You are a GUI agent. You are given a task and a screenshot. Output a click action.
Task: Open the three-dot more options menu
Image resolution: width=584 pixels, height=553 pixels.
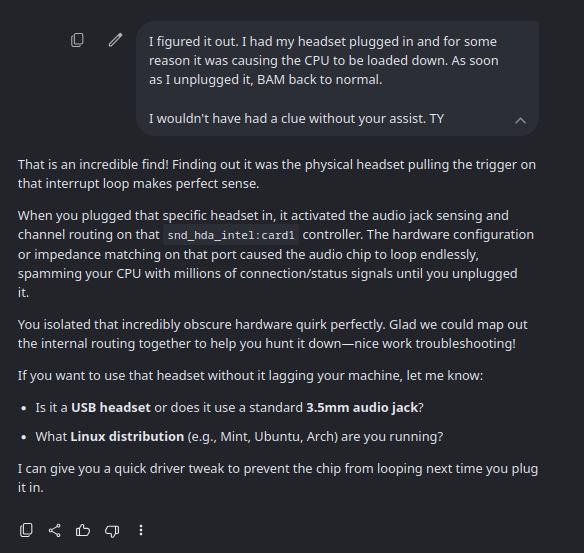(141, 530)
